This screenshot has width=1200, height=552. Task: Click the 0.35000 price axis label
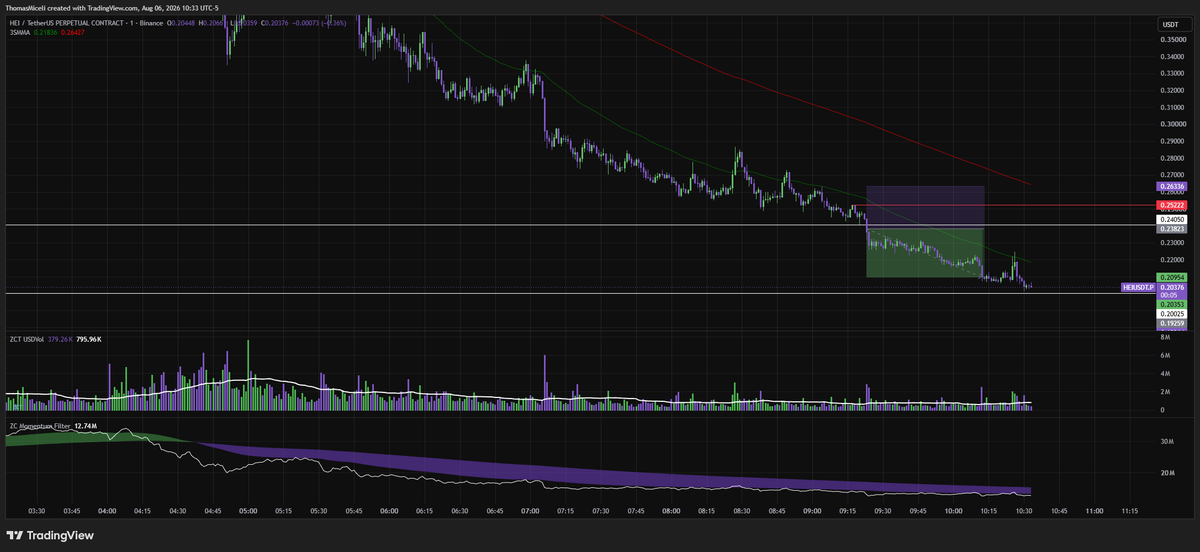click(x=1172, y=39)
